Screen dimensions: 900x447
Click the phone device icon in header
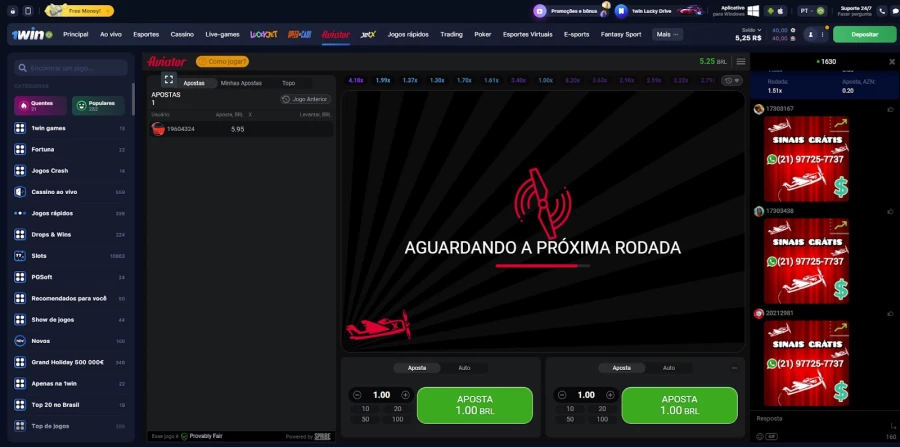(28, 11)
